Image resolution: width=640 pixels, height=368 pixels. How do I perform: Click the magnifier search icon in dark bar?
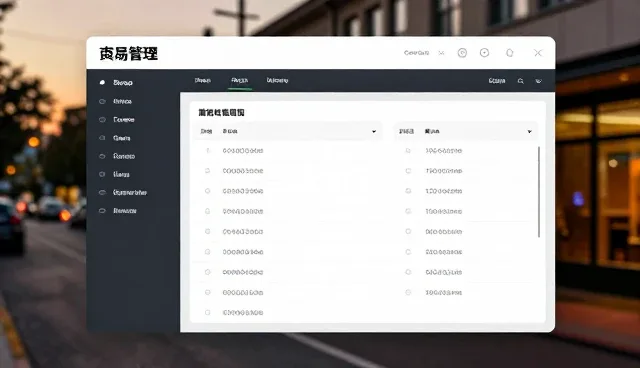(520, 81)
